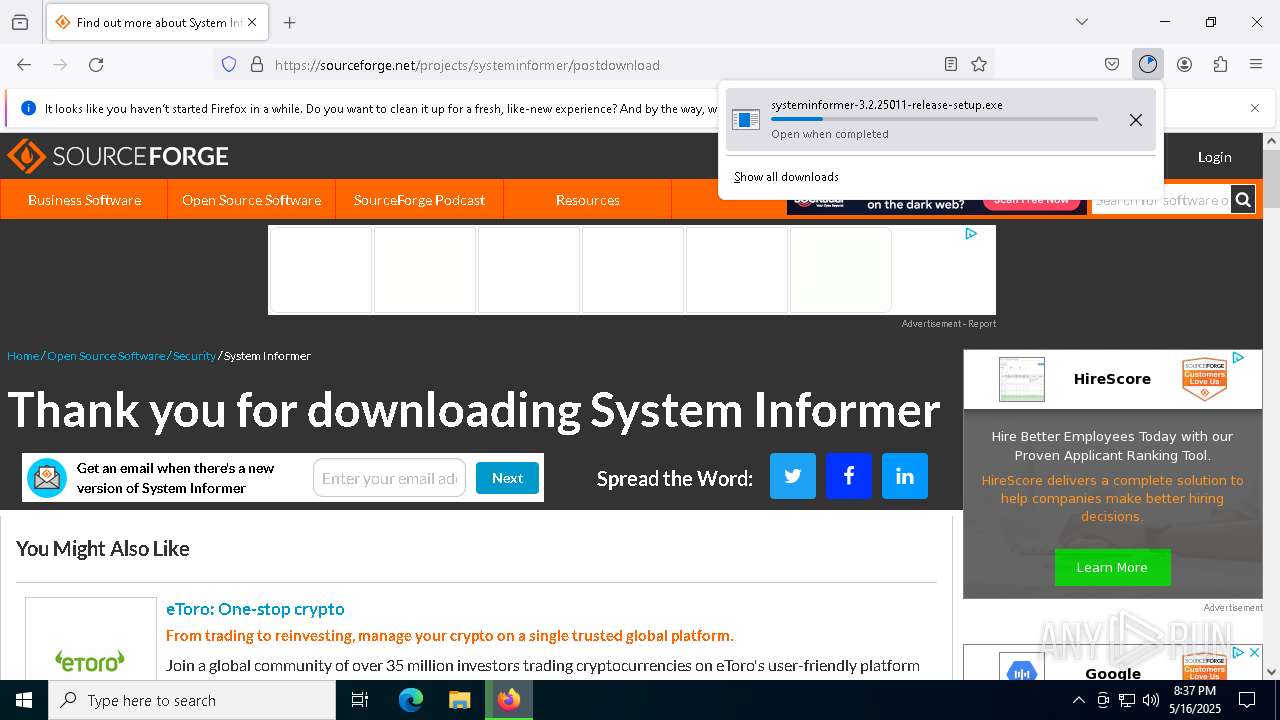Open the notification center icon

(1247, 700)
